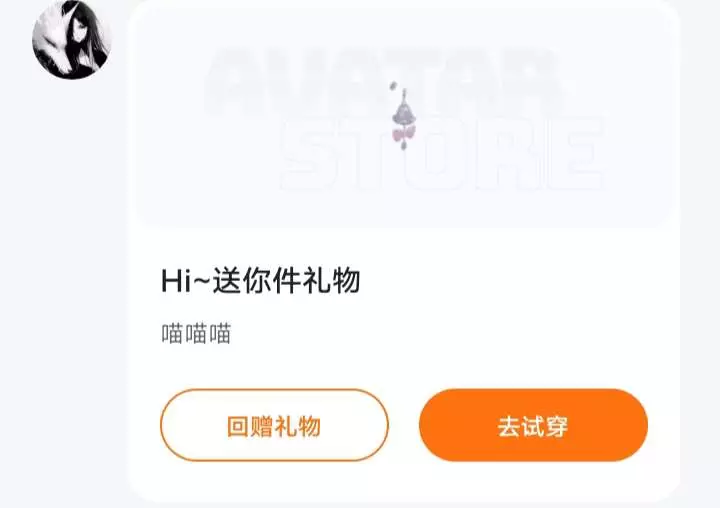Open the gift preview banner thumbnail

(x=404, y=120)
